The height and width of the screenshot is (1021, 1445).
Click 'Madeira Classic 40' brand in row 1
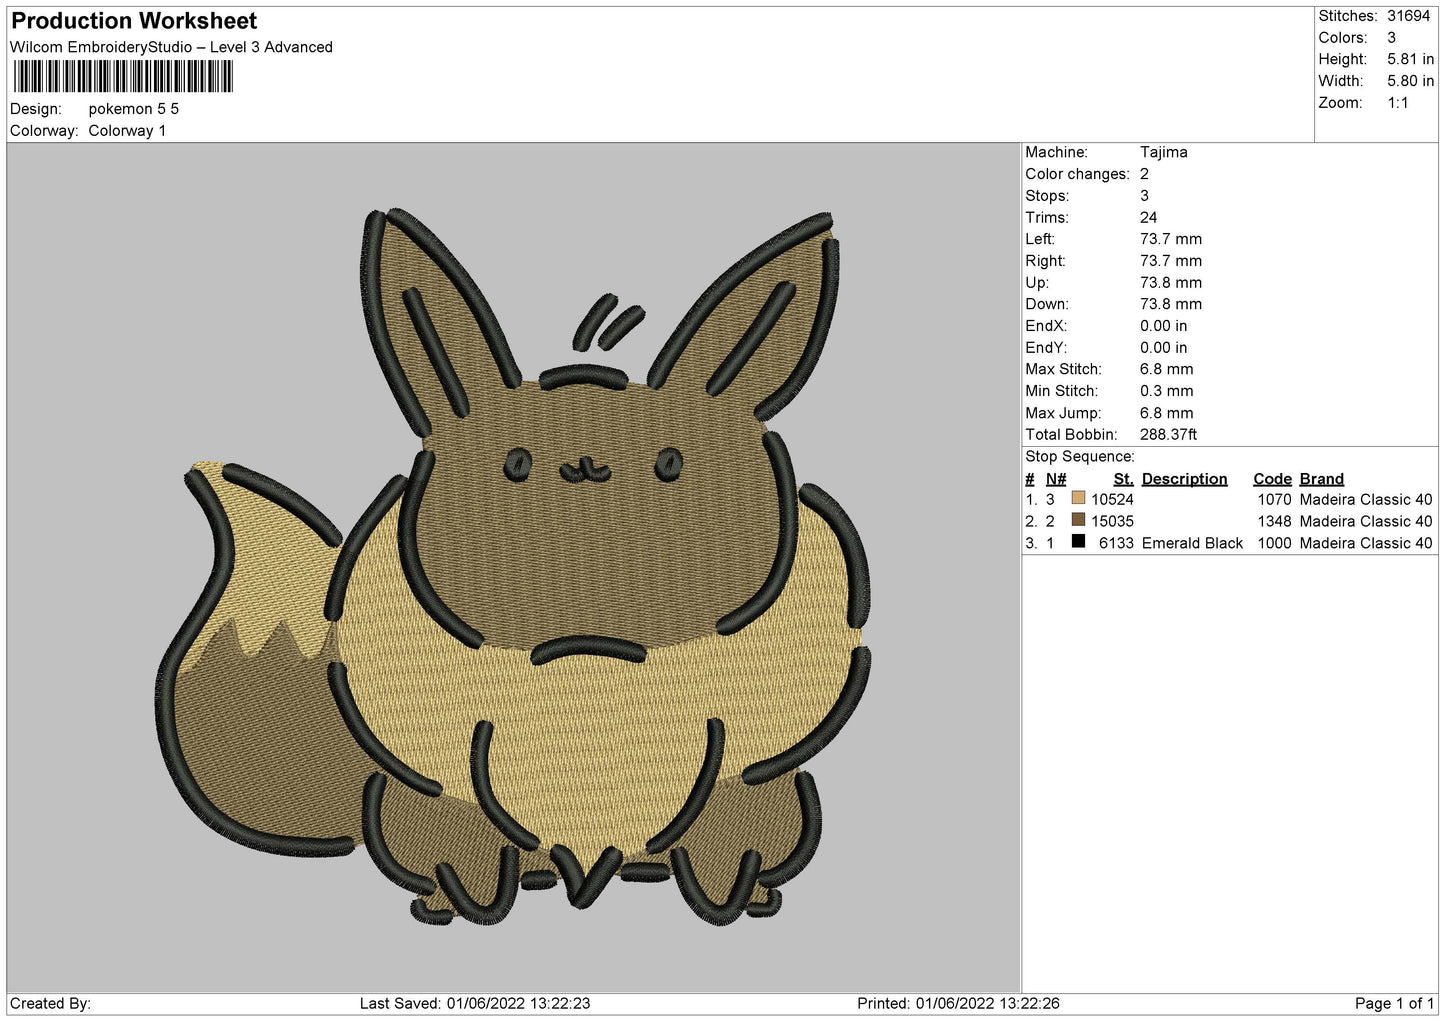[1366, 500]
